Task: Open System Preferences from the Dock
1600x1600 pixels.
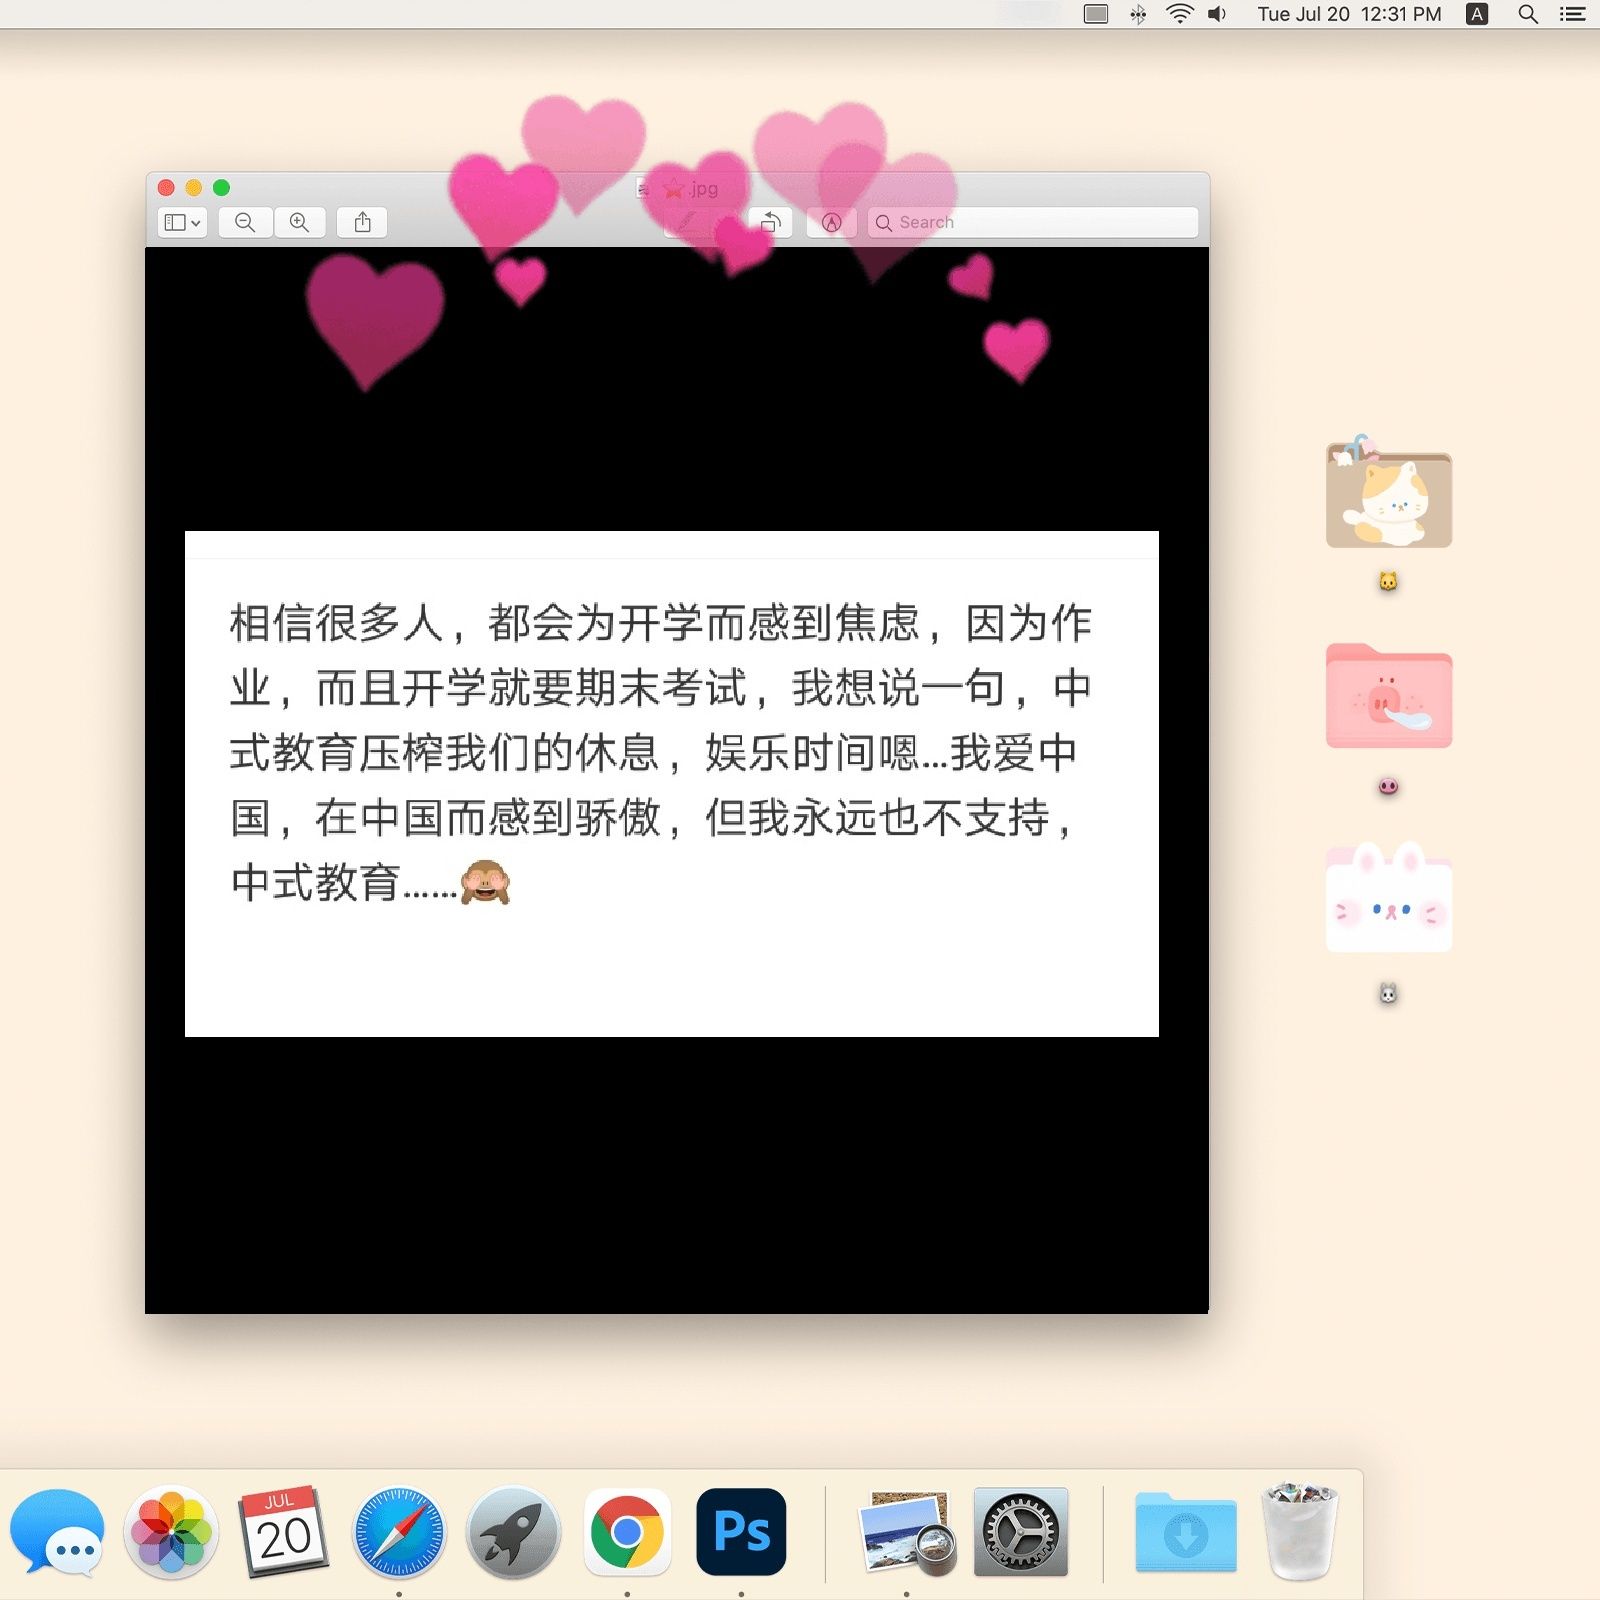Action: point(1021,1532)
